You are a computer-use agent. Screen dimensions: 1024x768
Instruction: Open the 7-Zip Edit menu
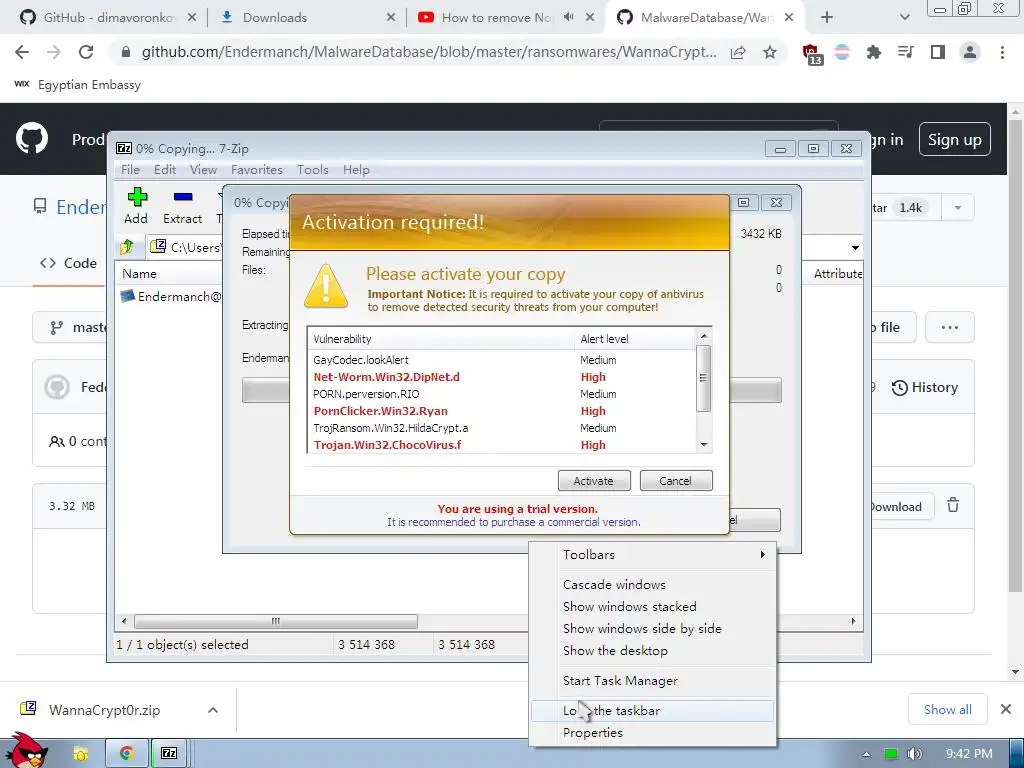coord(165,170)
